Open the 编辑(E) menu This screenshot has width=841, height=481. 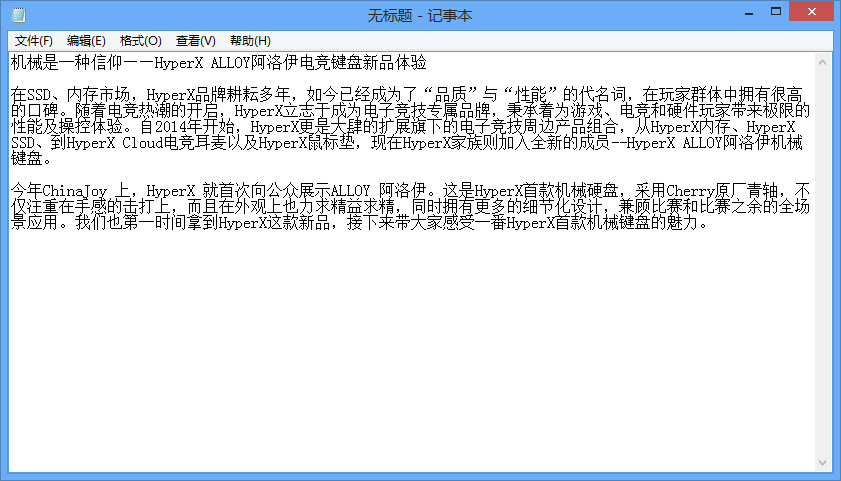coord(86,41)
